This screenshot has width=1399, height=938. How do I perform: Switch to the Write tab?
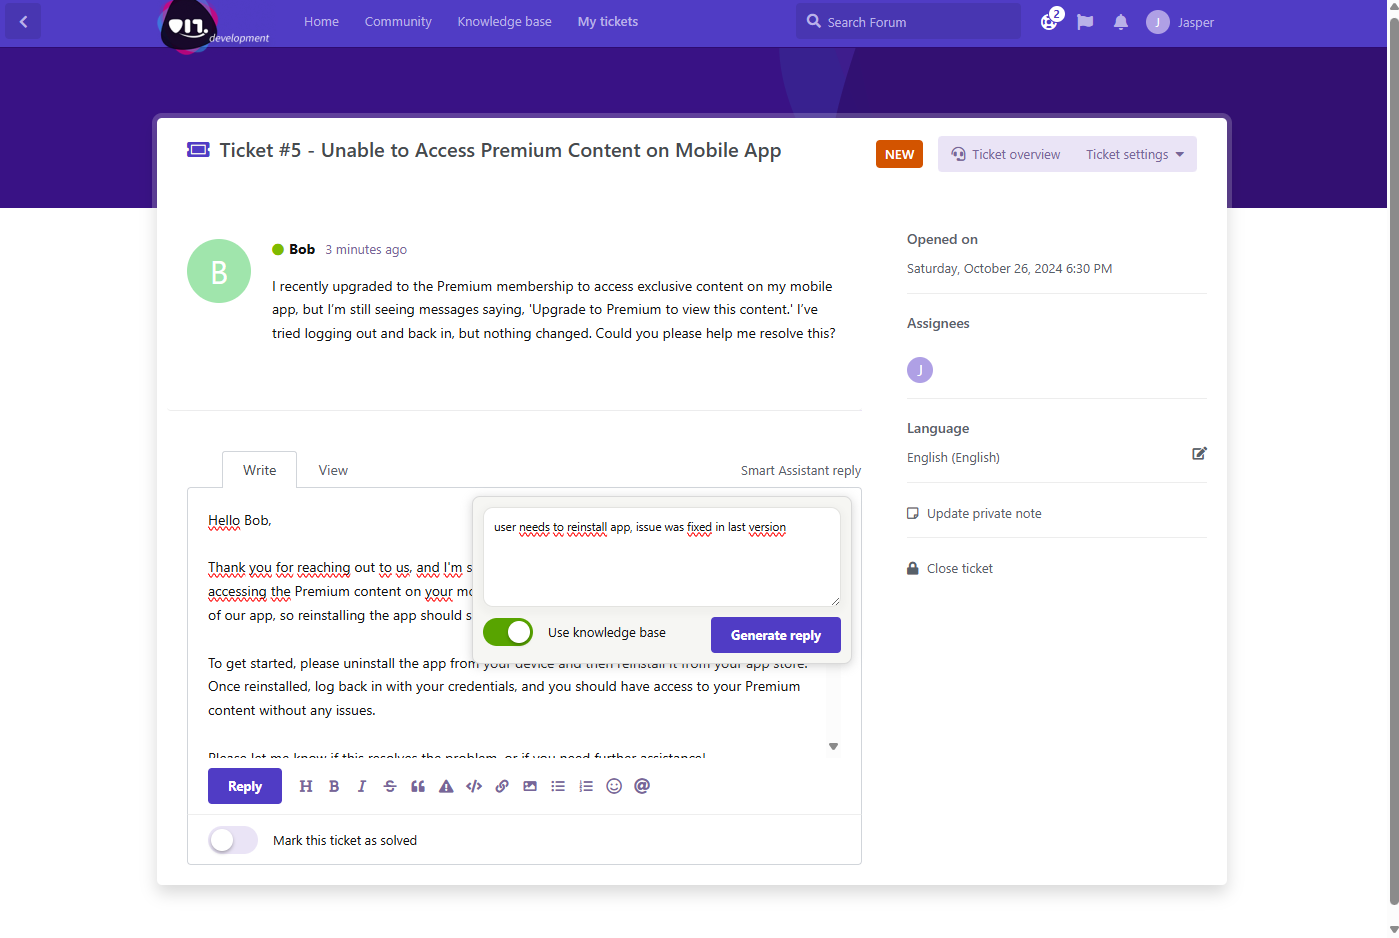click(259, 470)
